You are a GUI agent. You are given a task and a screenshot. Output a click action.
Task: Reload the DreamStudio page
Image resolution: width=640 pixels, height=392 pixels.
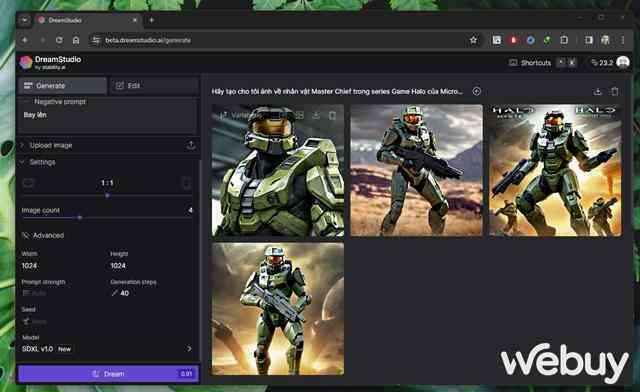click(x=59, y=40)
